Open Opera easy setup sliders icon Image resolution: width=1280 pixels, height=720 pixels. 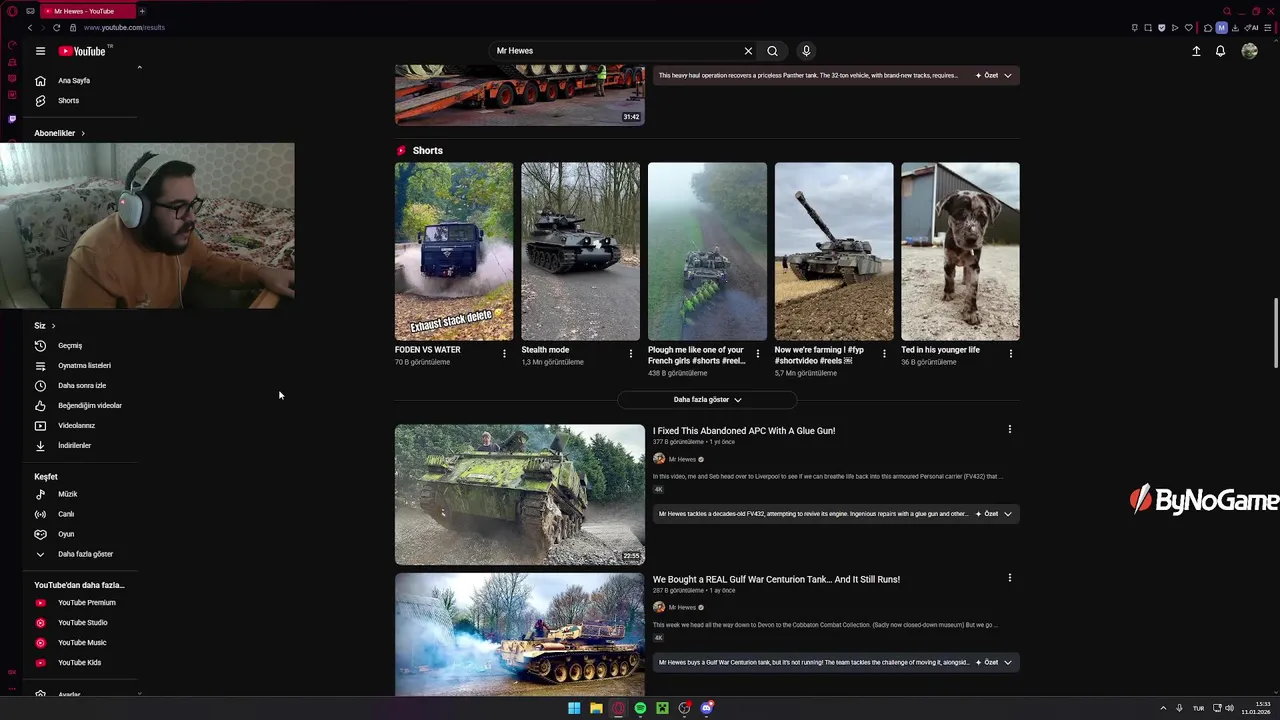pyautogui.click(x=1268, y=28)
